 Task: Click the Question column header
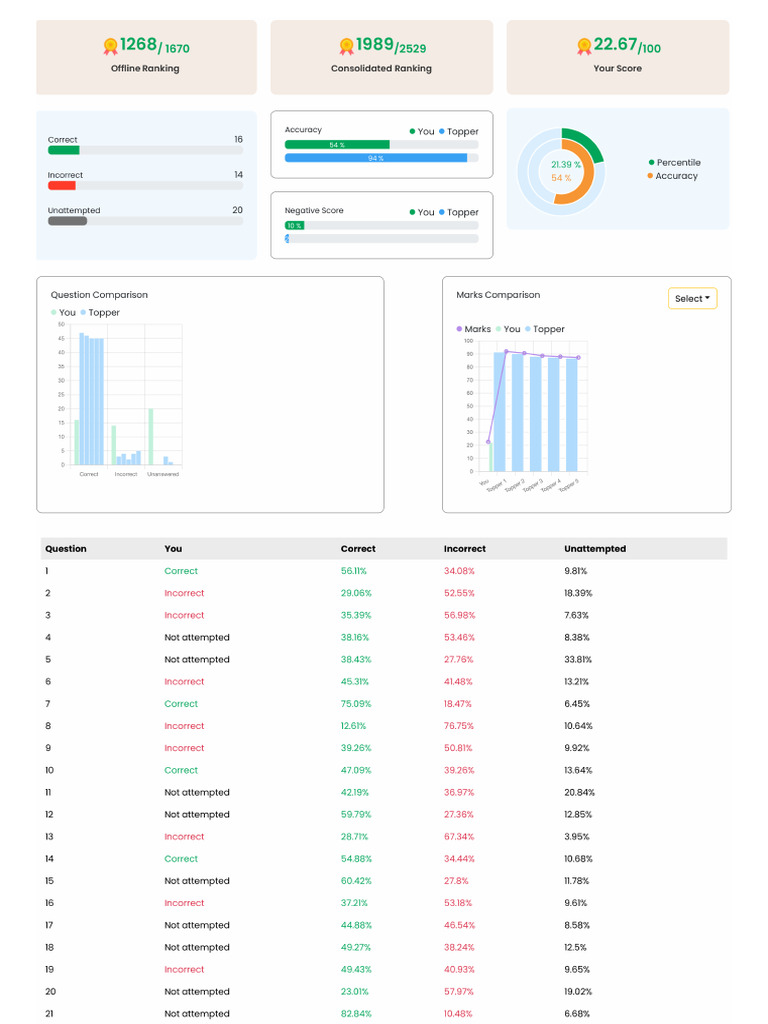click(66, 549)
